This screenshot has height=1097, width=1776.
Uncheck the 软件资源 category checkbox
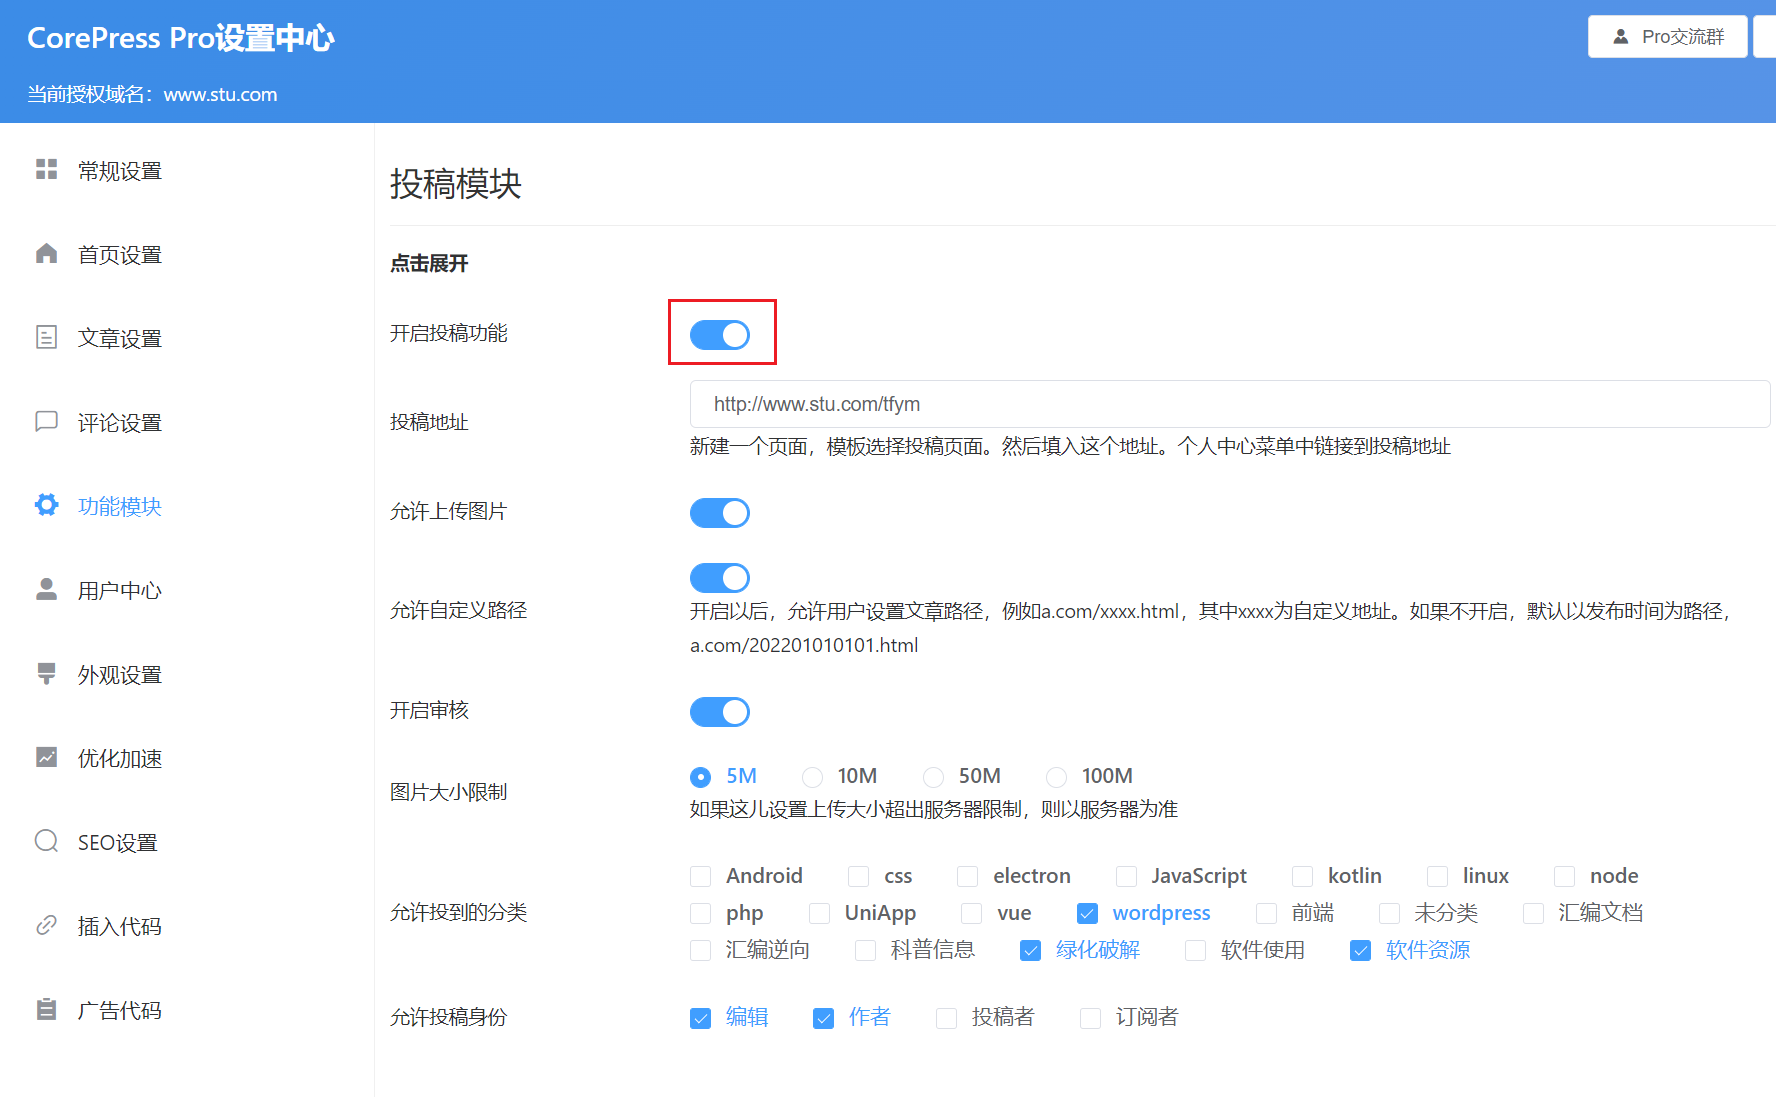1360,951
